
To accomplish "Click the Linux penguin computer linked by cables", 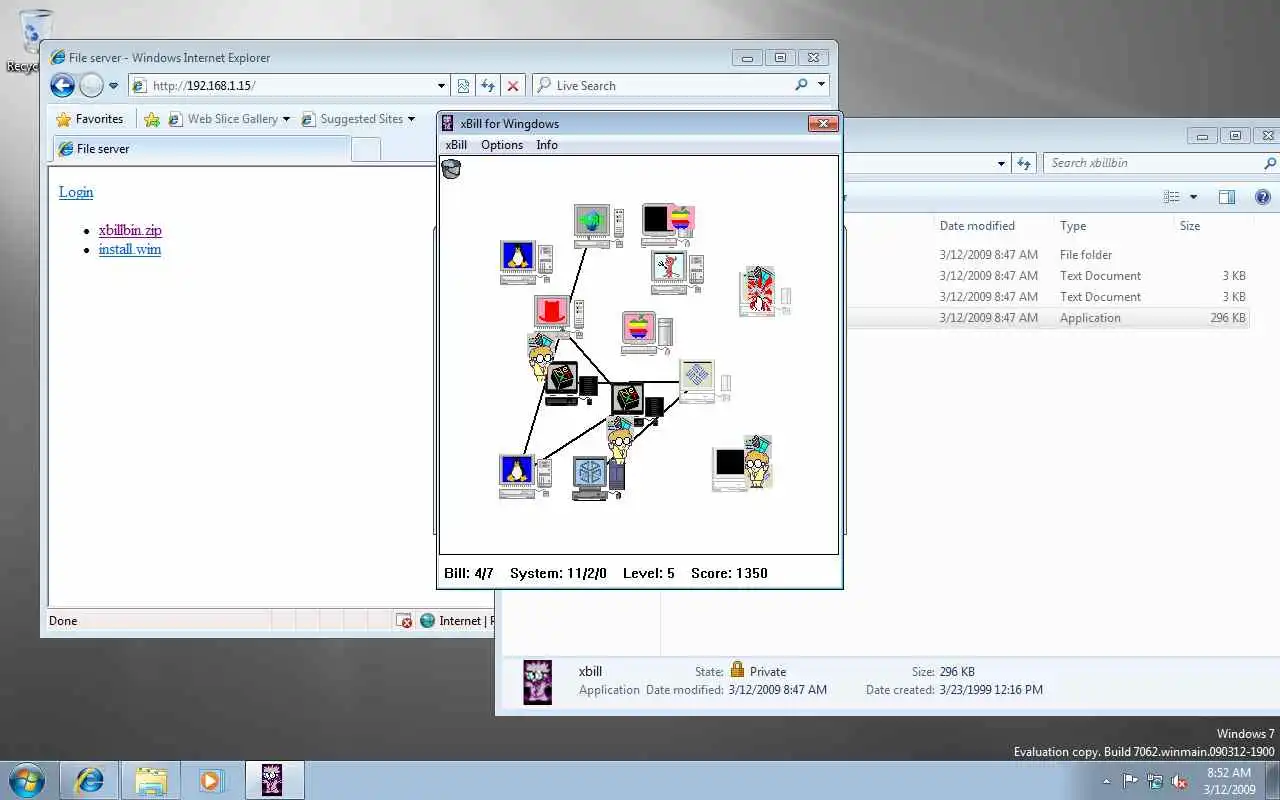I will click(525, 476).
